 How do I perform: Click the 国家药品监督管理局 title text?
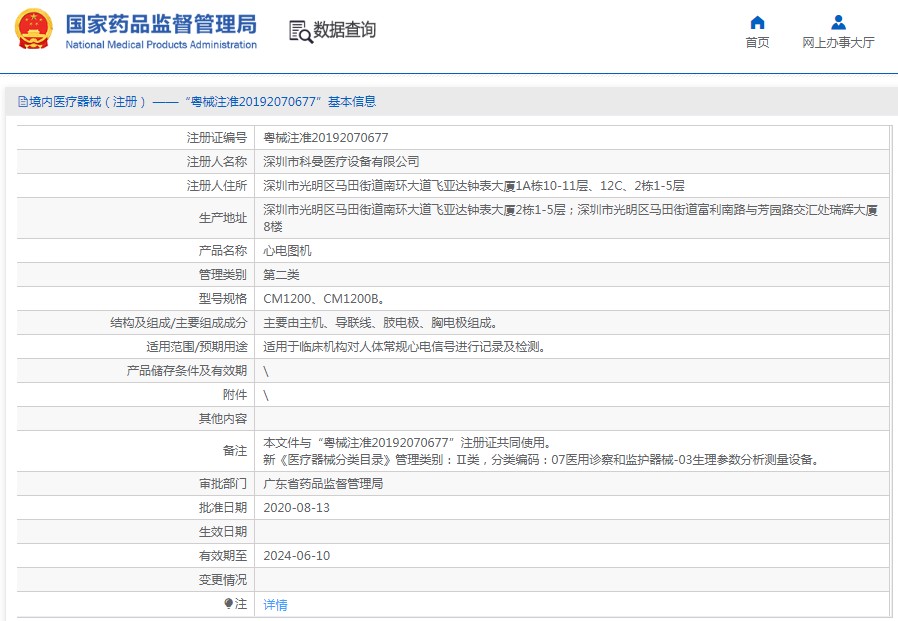coord(161,23)
